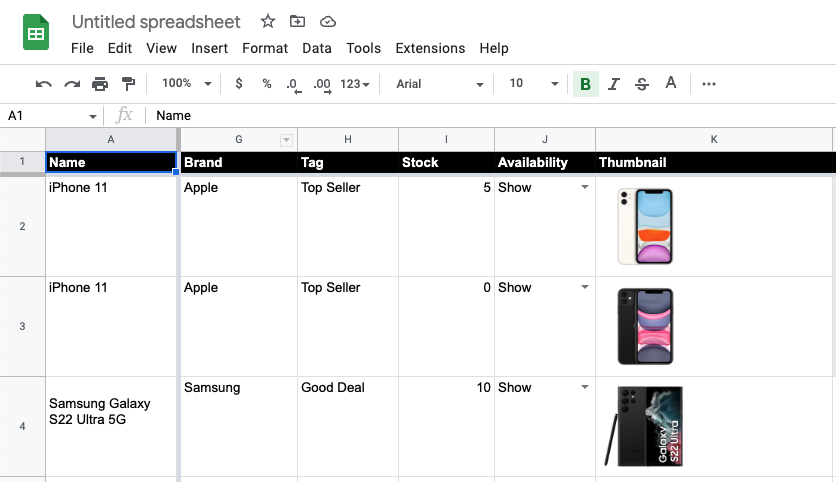This screenshot has width=836, height=482.
Task: Toggle italic formatting
Action: [614, 84]
